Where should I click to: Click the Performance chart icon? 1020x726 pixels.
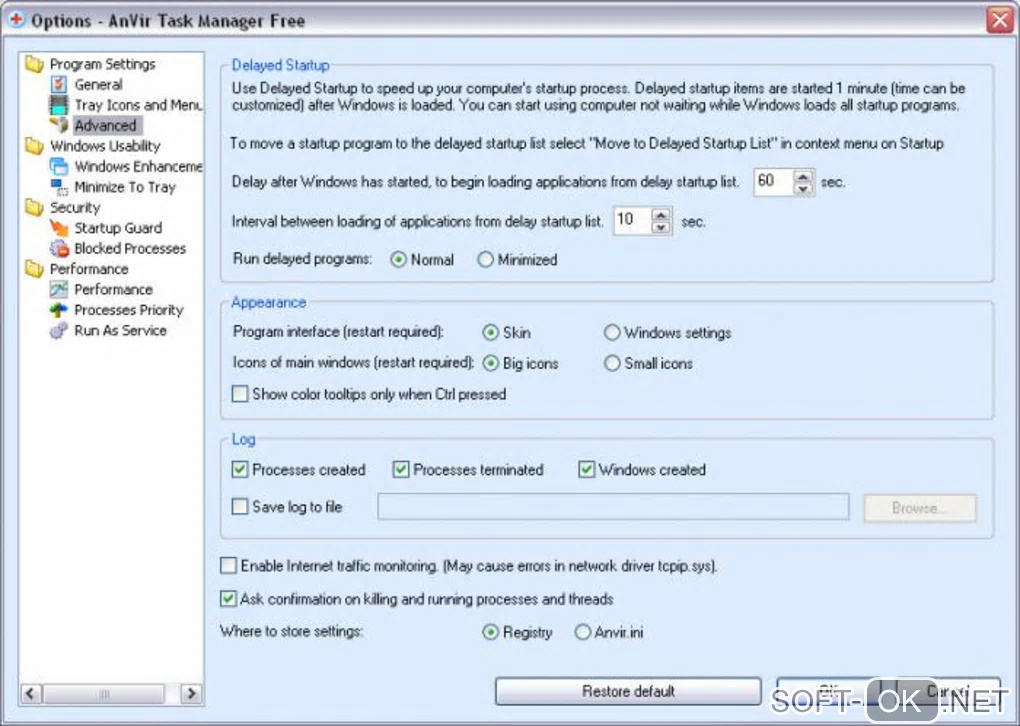coord(59,289)
